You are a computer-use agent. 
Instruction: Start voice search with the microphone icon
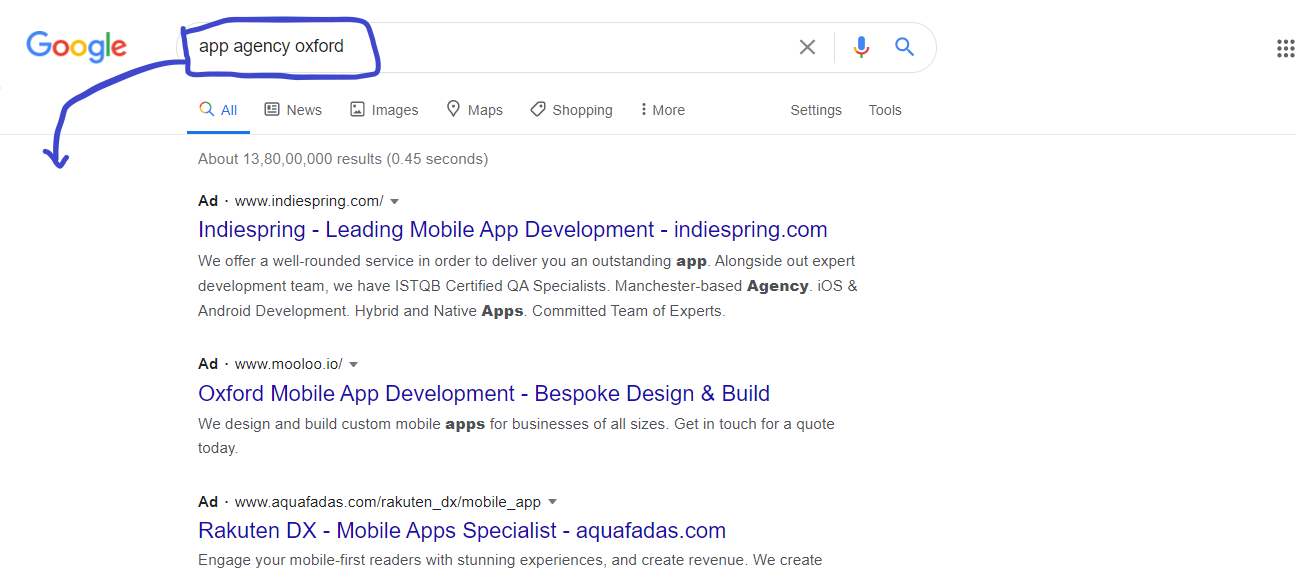click(861, 47)
